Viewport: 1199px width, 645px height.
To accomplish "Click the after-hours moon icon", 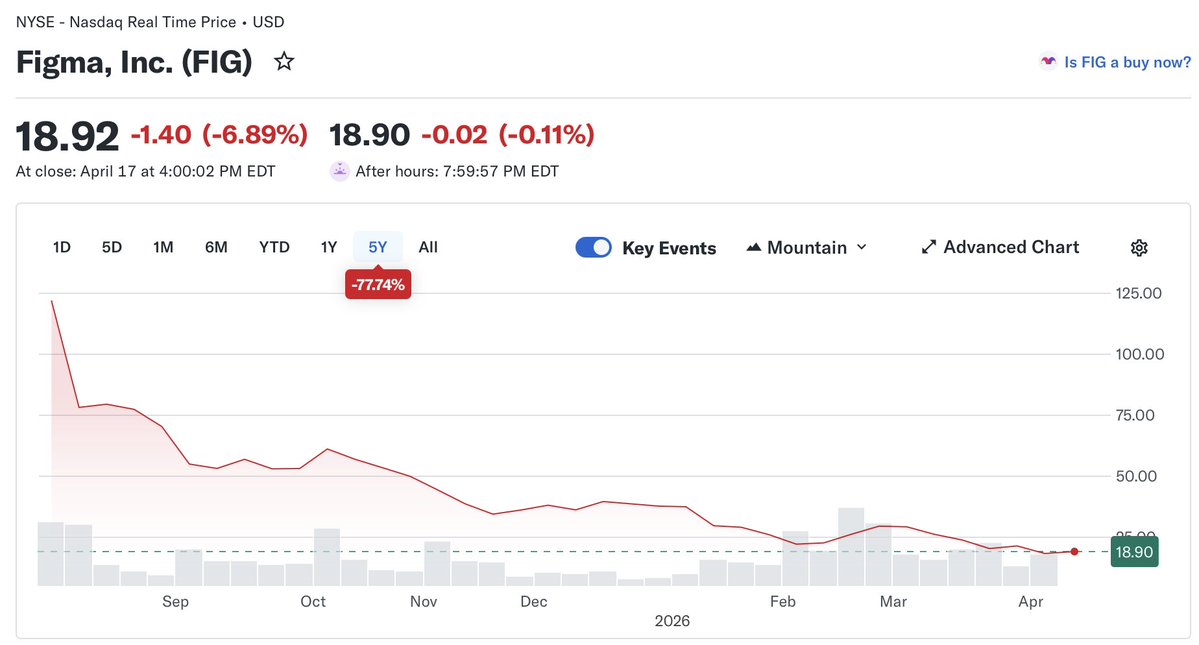I will click(340, 171).
